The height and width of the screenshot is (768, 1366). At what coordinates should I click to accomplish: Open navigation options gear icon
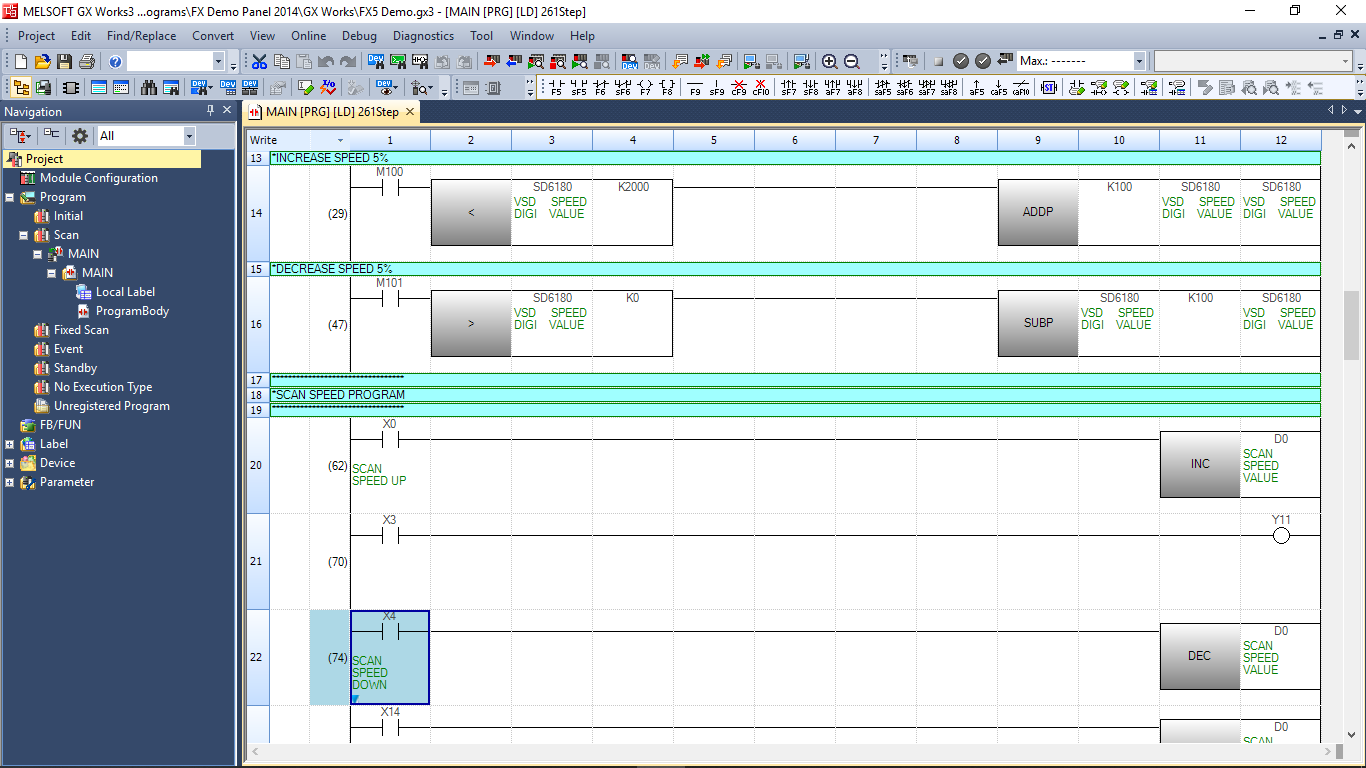tap(80, 135)
